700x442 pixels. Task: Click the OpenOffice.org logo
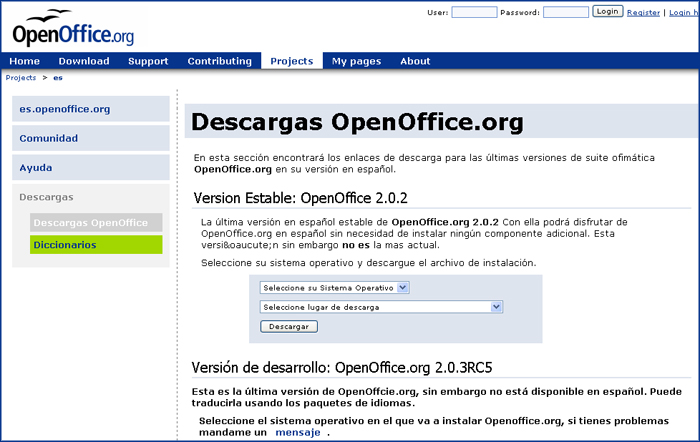coord(72,28)
